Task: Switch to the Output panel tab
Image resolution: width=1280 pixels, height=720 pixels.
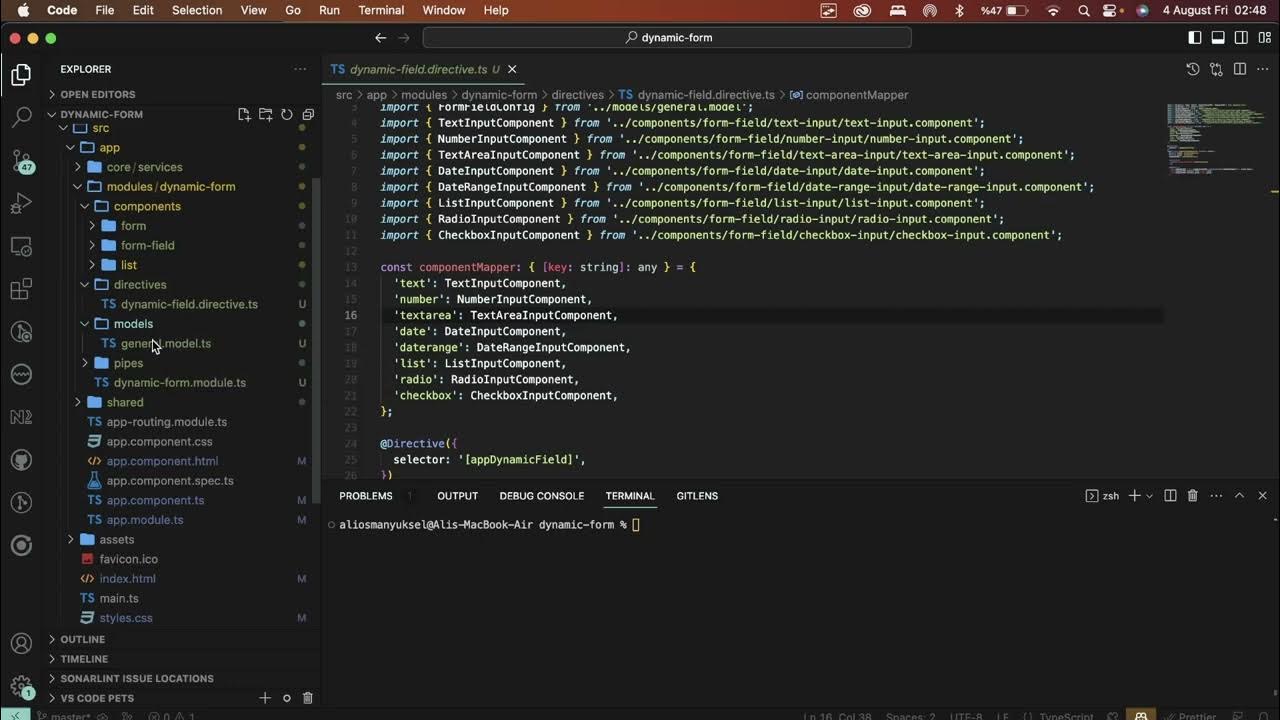Action: (457, 496)
